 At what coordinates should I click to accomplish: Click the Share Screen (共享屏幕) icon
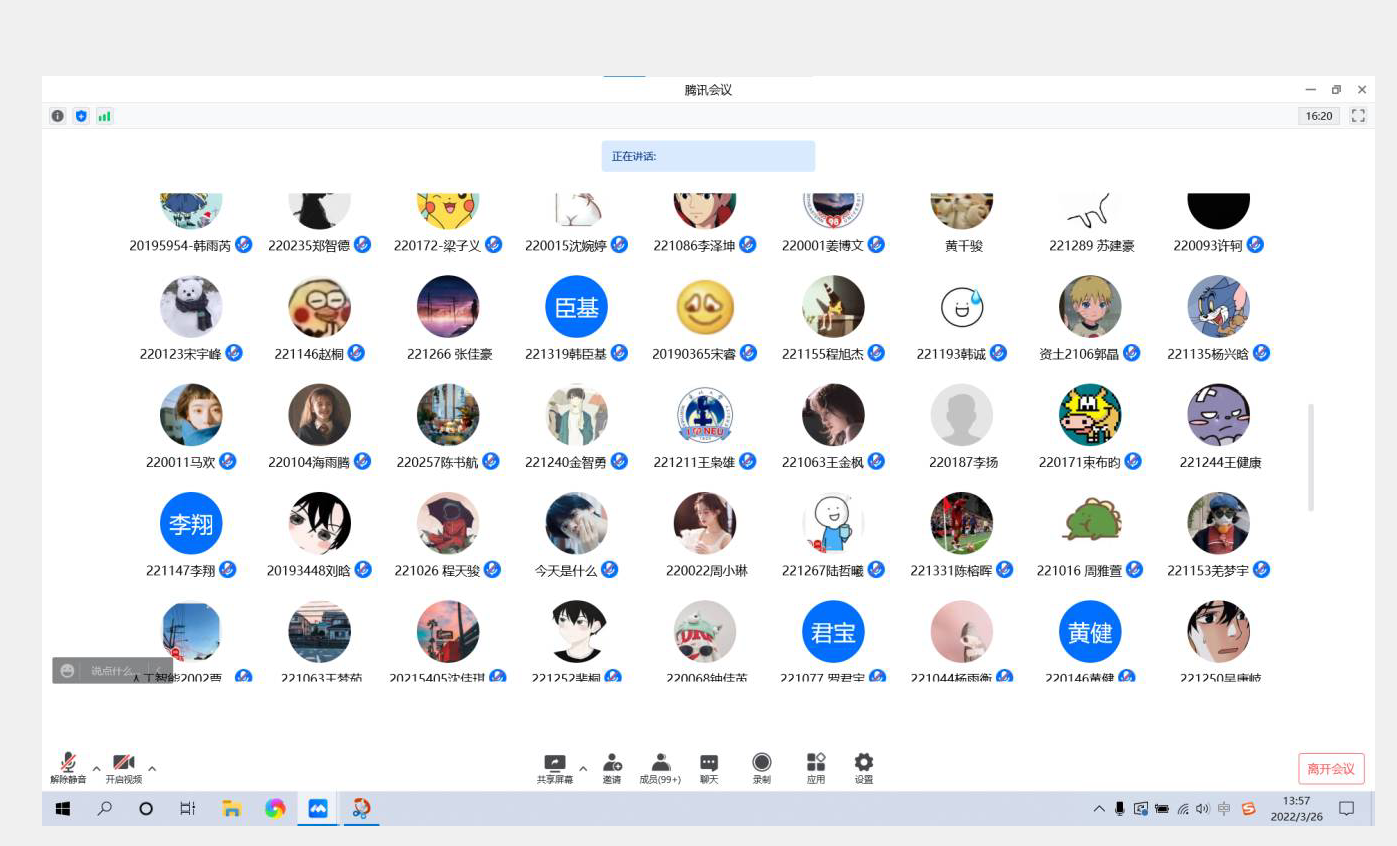click(x=554, y=764)
